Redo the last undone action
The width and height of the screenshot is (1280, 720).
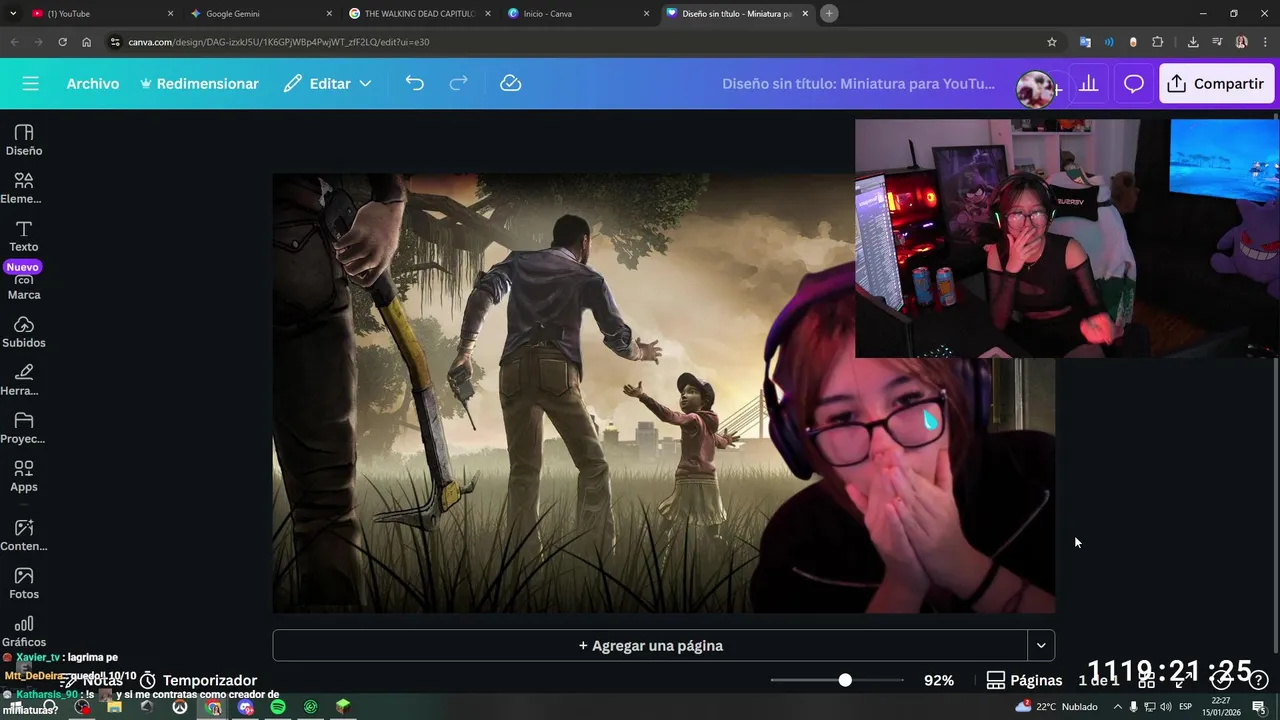point(458,84)
